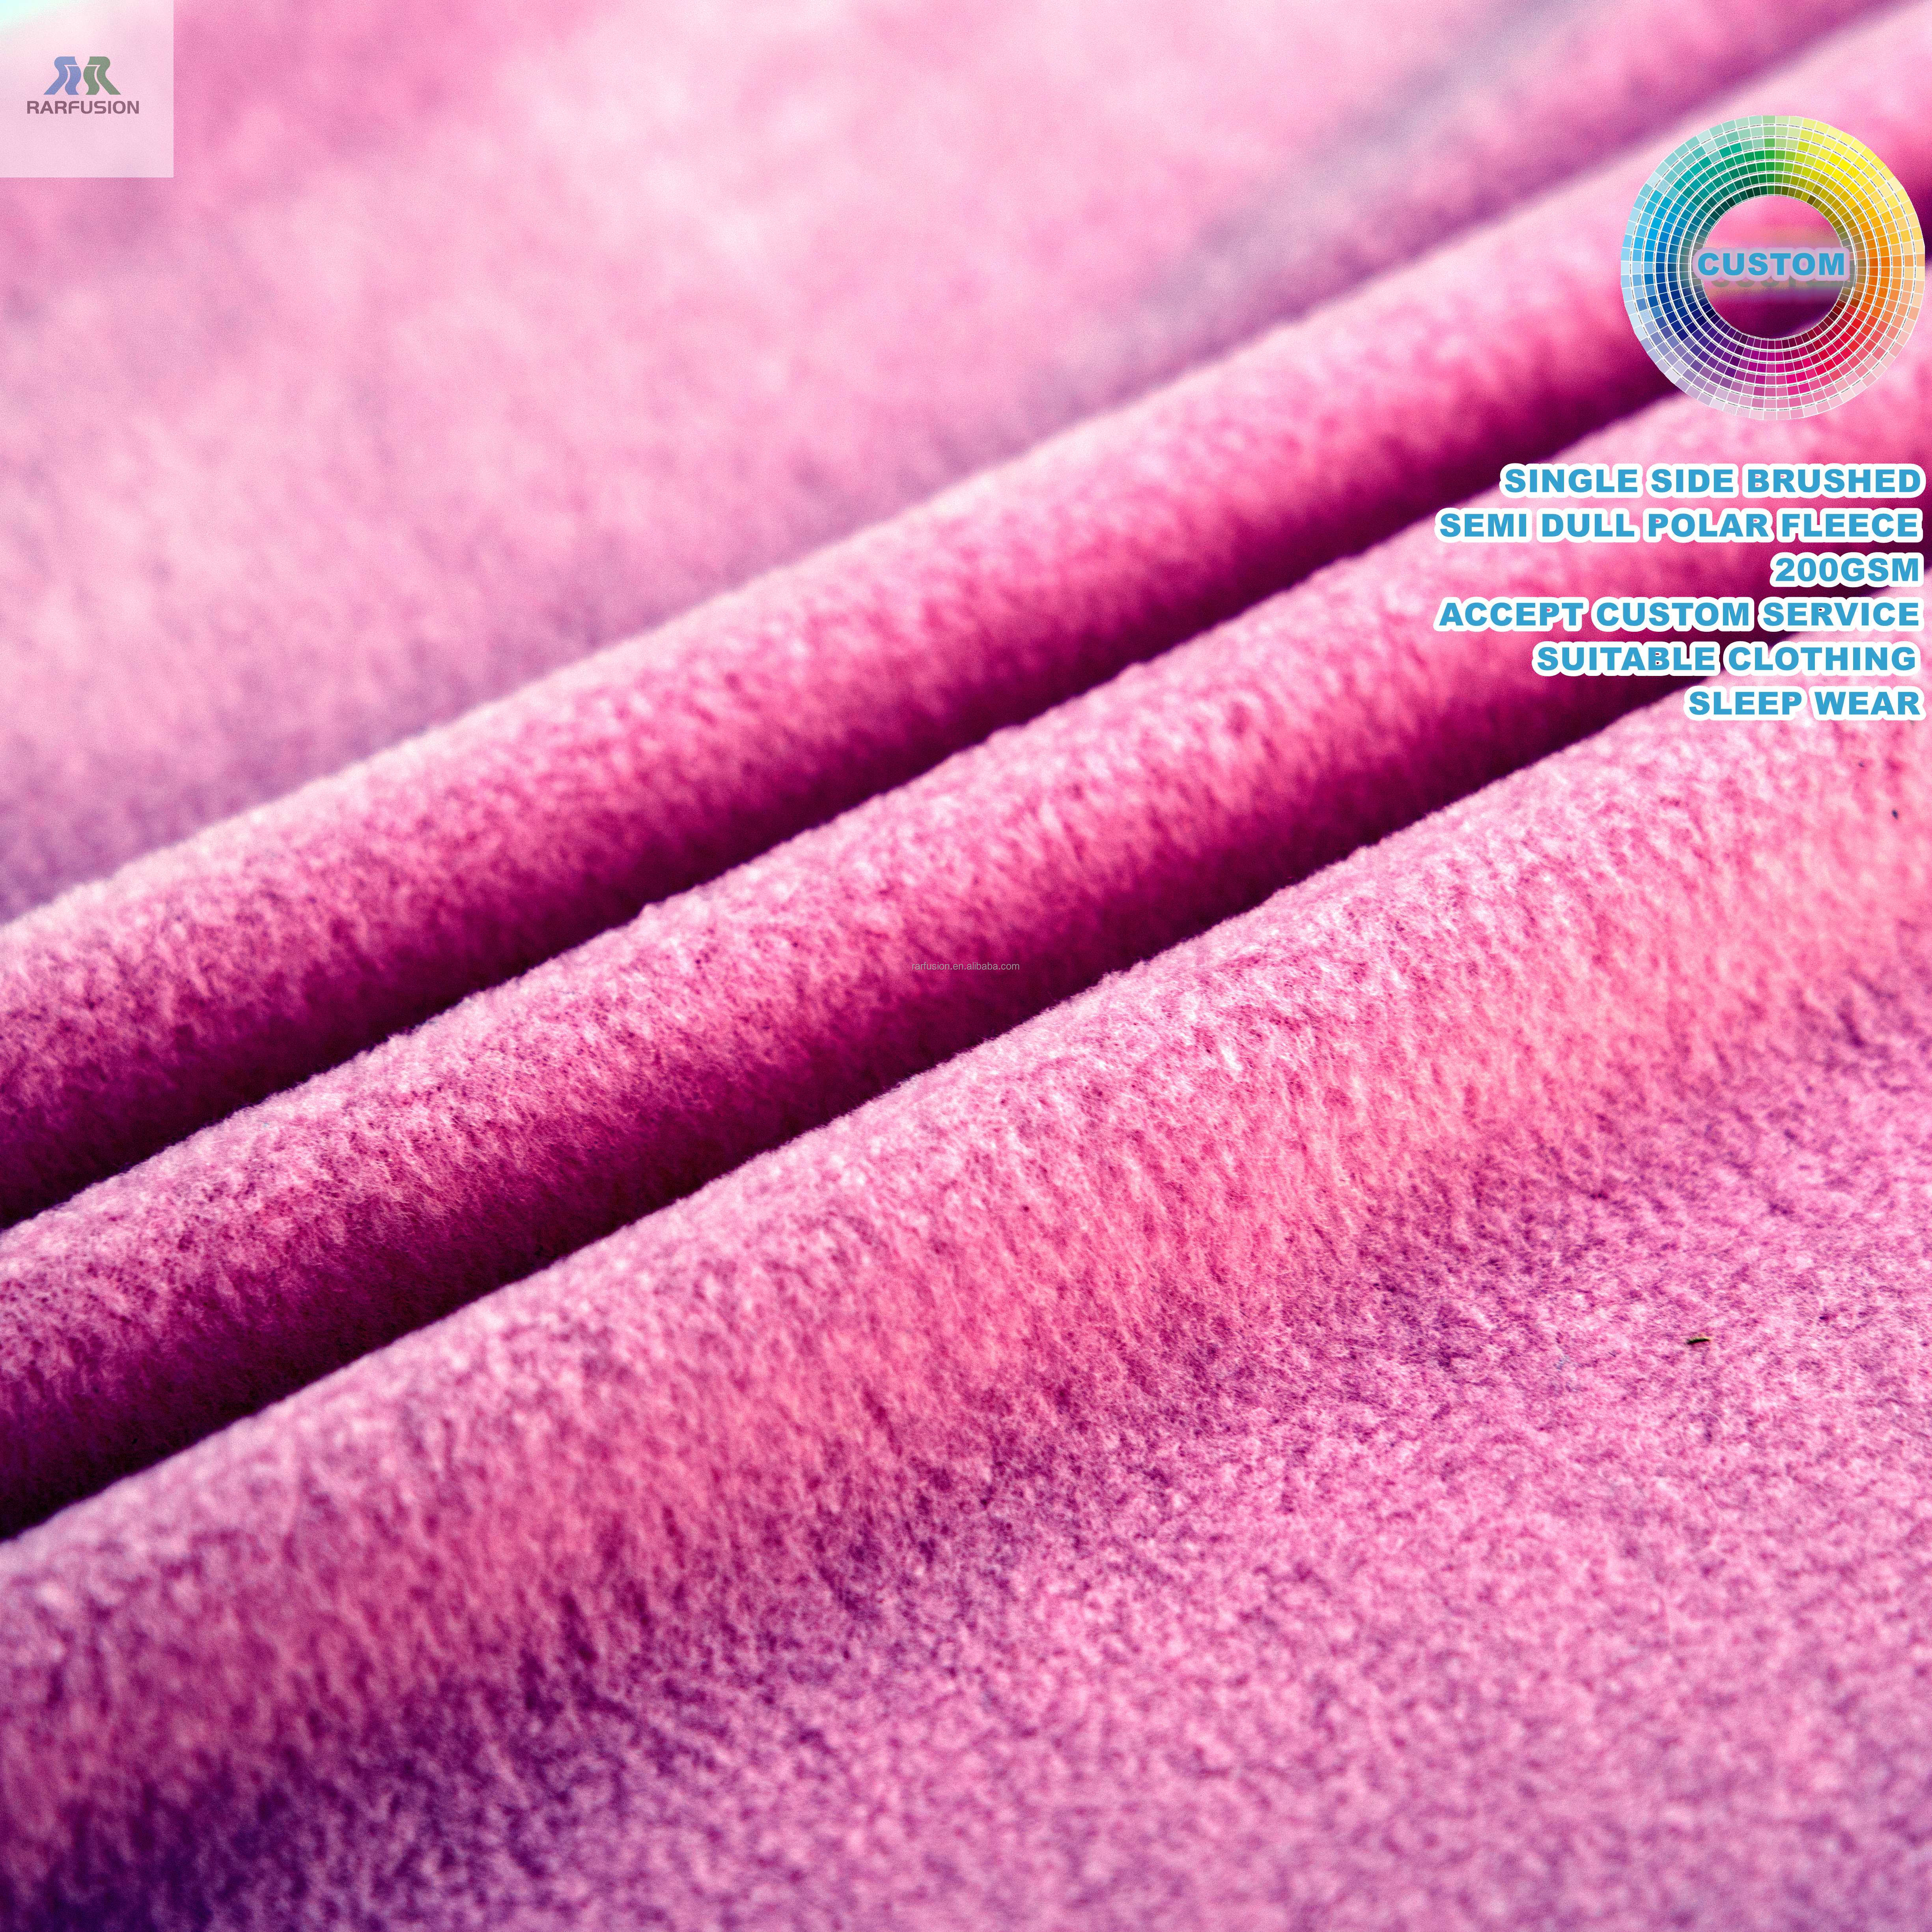Click the text "ACCEPT CUSTOM SERVICE"

(1679, 614)
